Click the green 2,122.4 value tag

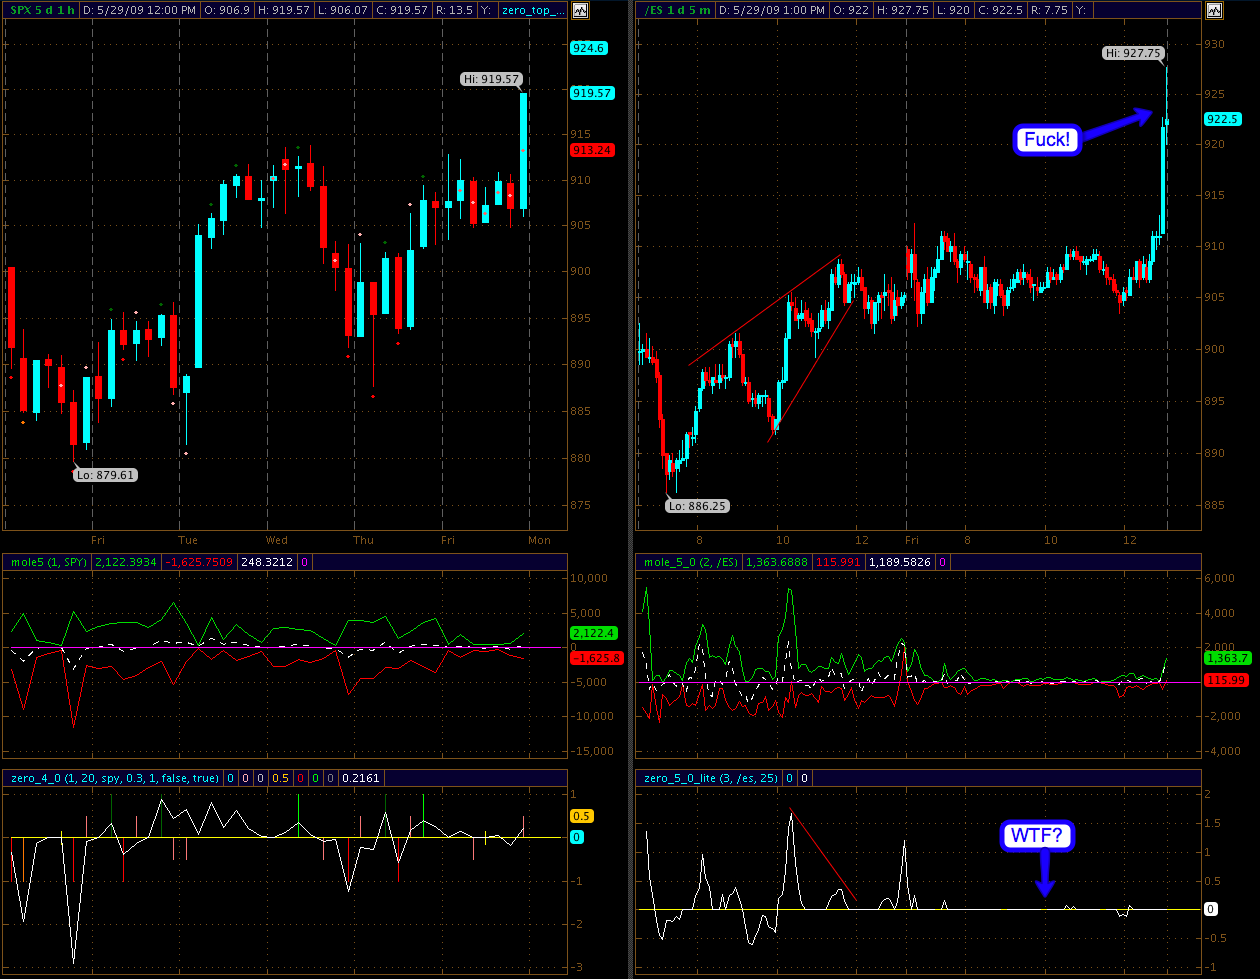point(591,633)
